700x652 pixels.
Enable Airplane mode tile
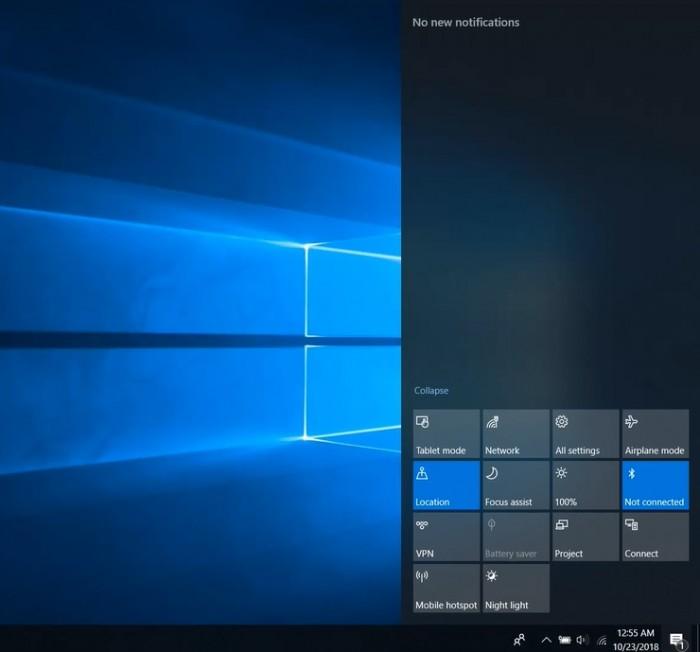(655, 434)
